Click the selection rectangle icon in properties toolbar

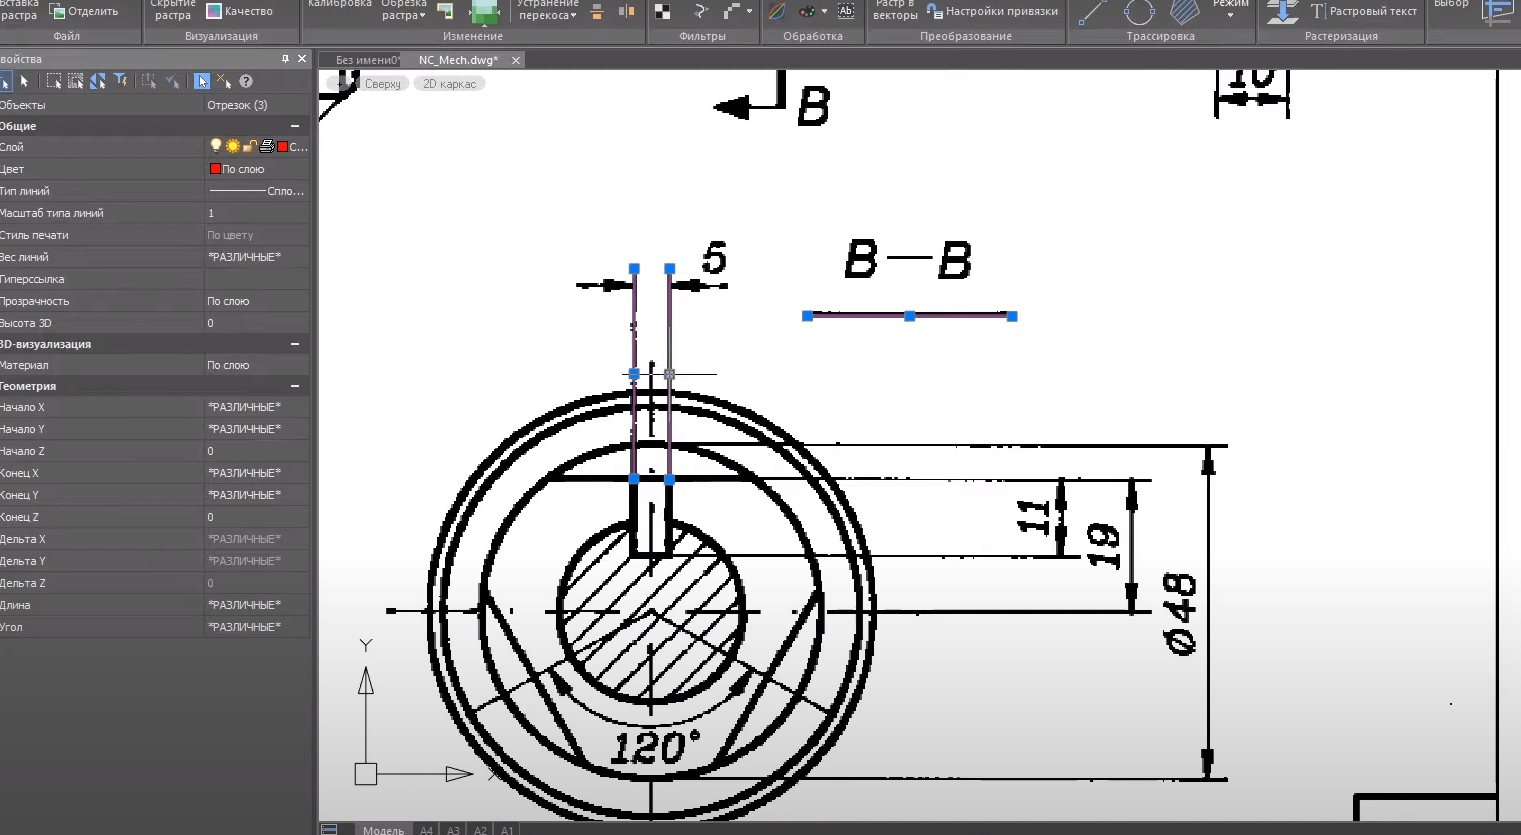coord(53,81)
